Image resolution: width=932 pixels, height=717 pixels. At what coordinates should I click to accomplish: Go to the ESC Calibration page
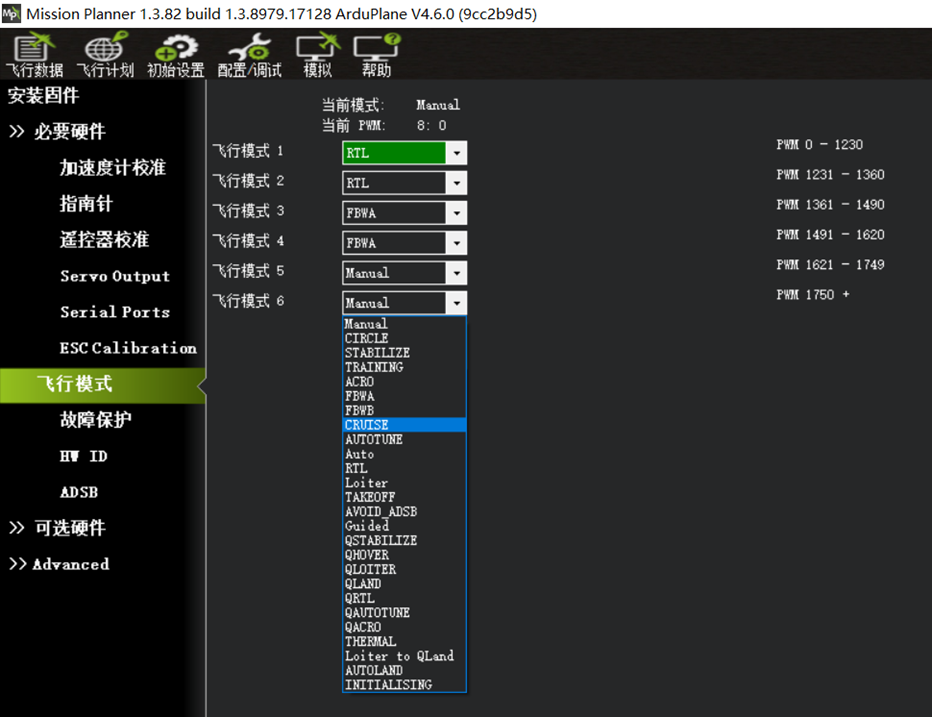pos(128,348)
